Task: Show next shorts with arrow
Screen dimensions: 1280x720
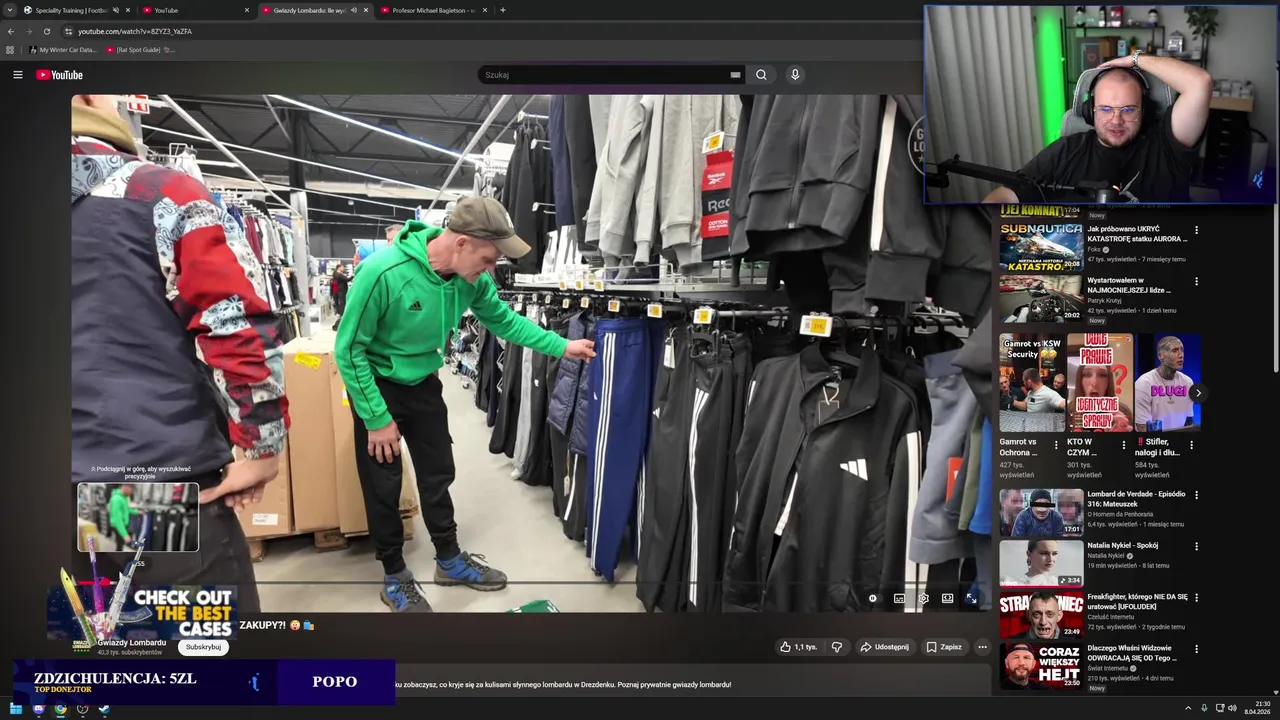Action: coord(1198,393)
